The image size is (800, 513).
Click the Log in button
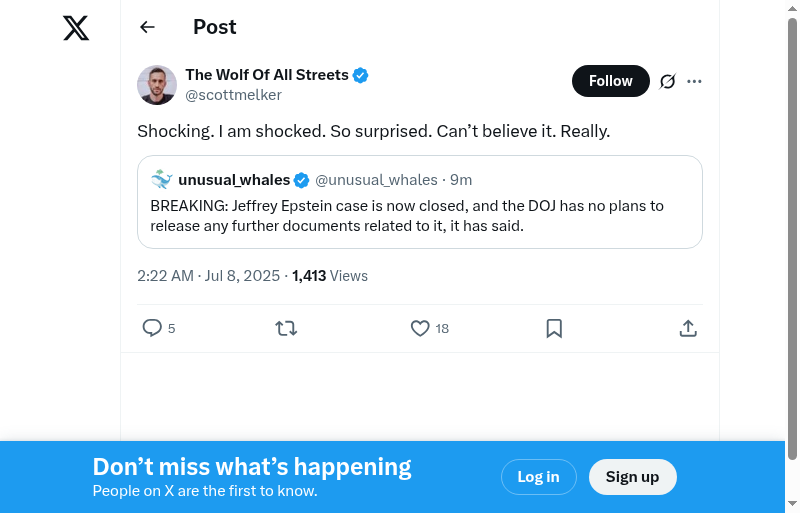point(538,477)
